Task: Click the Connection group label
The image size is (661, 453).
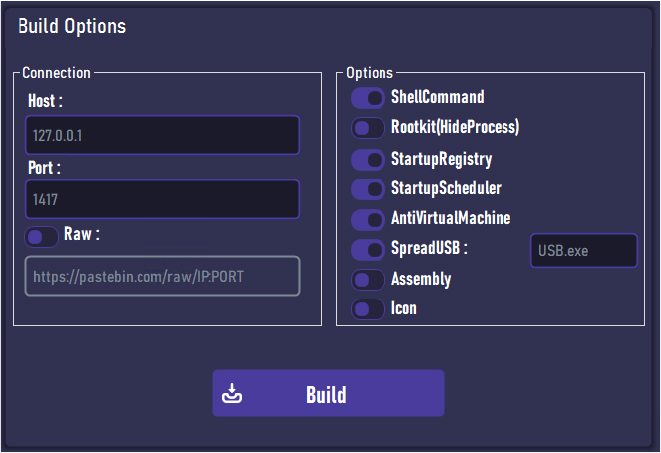Action: 56,73
